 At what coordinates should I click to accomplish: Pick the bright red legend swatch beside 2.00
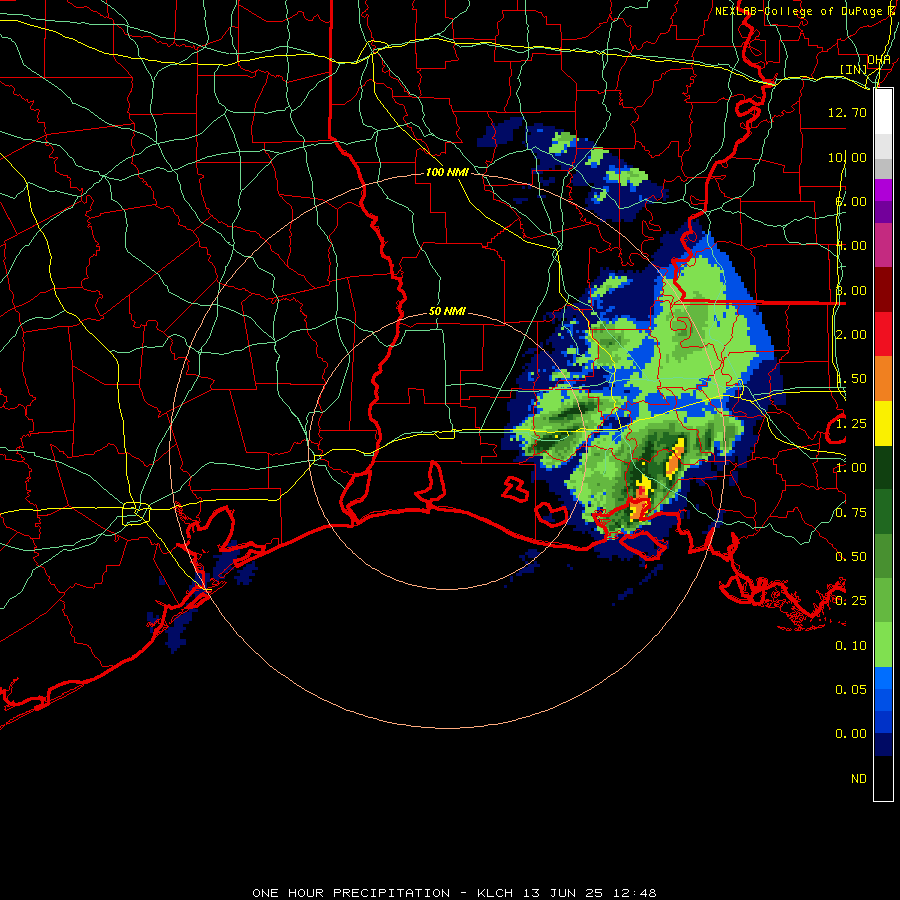[x=883, y=334]
